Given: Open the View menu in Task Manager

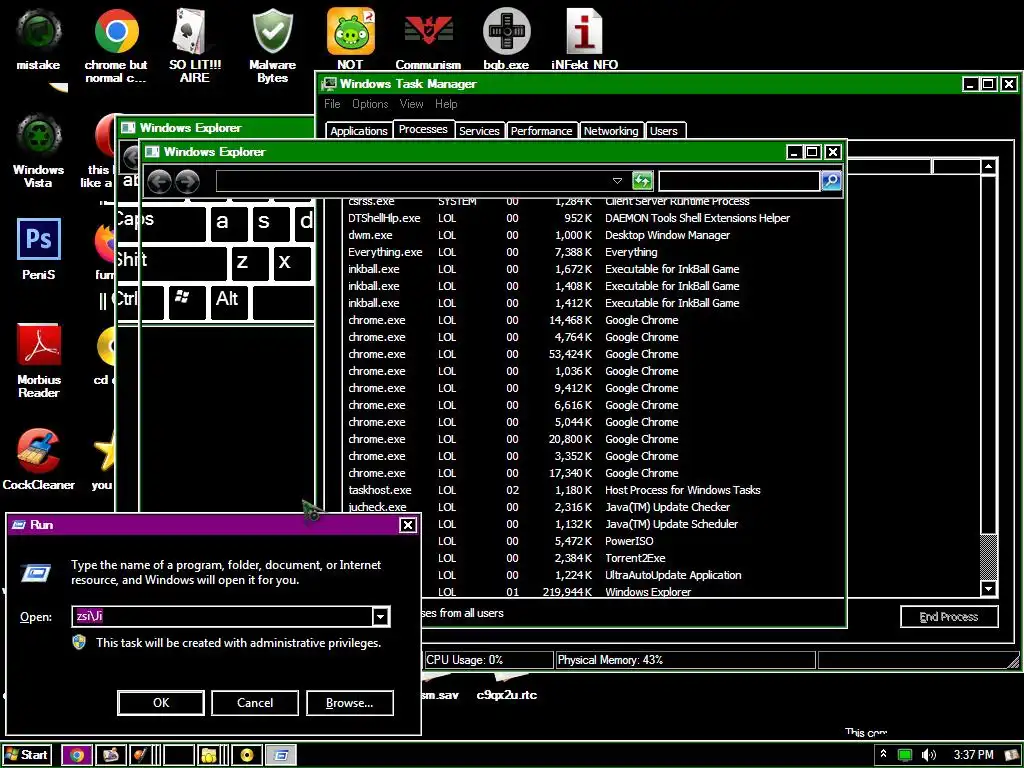Looking at the screenshot, I should pyautogui.click(x=411, y=104).
